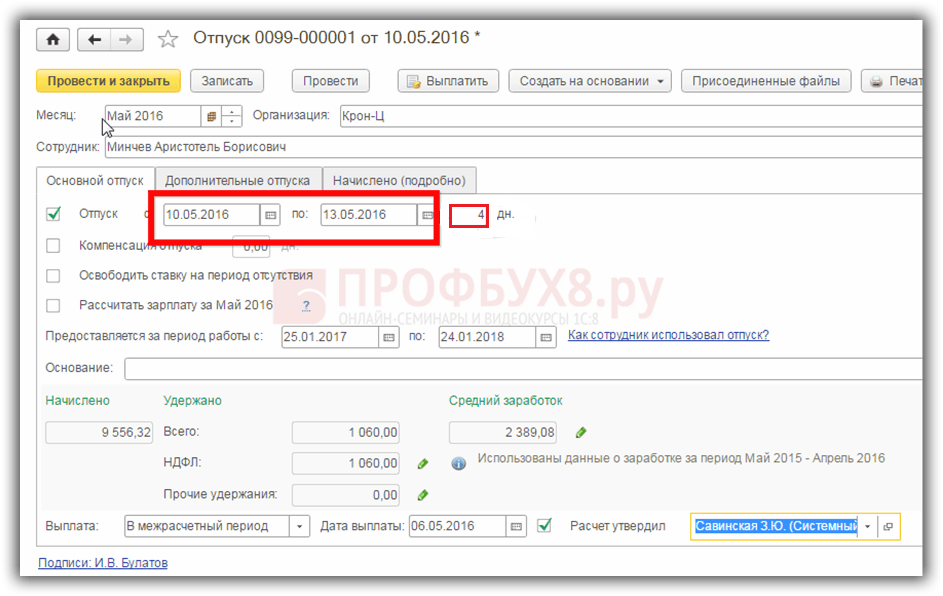943x596 pixels.
Task: Edit Прочие удержания with pencil icon
Action: click(423, 495)
